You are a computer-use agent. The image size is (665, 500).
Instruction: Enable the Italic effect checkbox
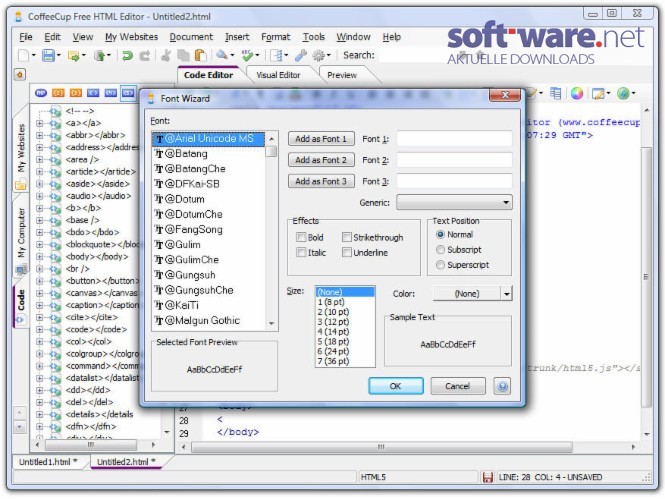point(301,252)
